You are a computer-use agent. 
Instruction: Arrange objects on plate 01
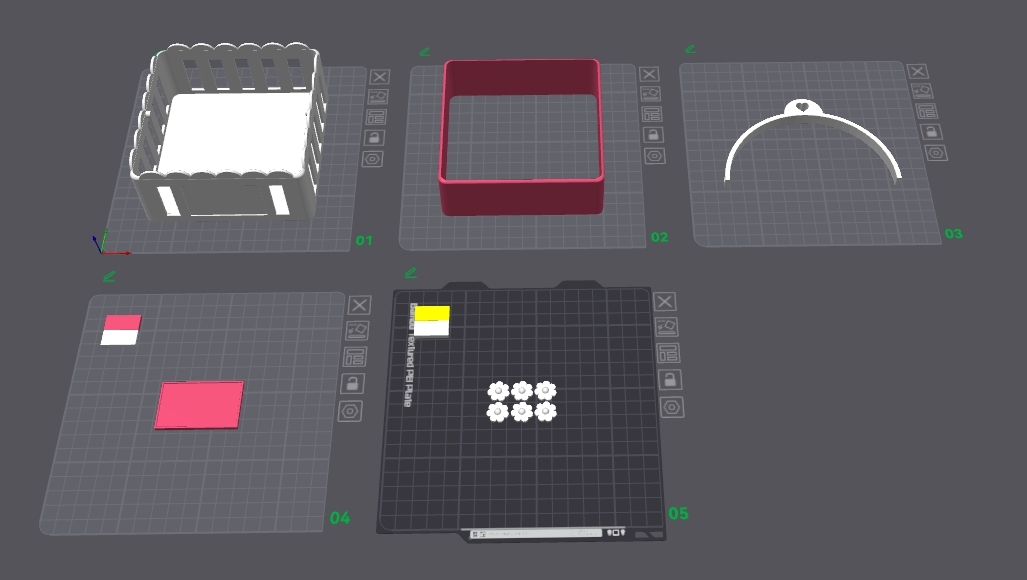click(376, 117)
